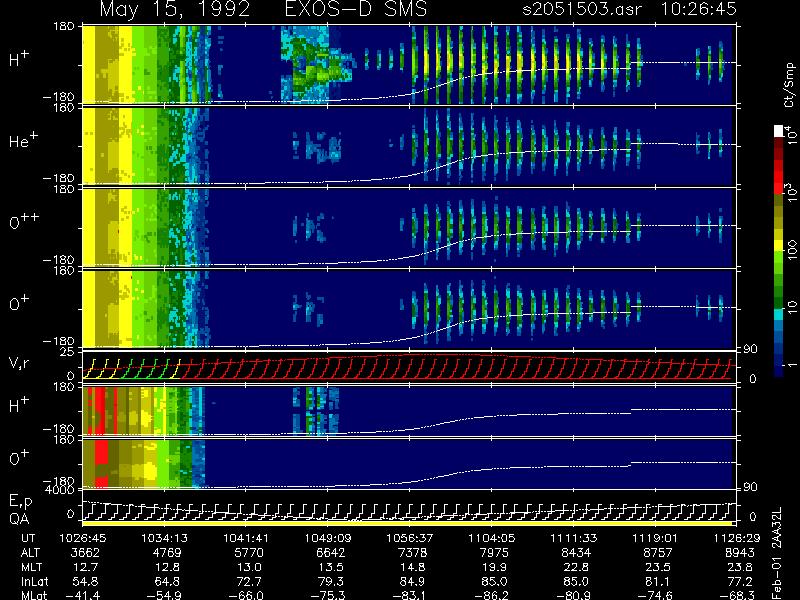The image size is (800, 600).
Task: Click the InLat value '81.1'
Action: (658, 582)
